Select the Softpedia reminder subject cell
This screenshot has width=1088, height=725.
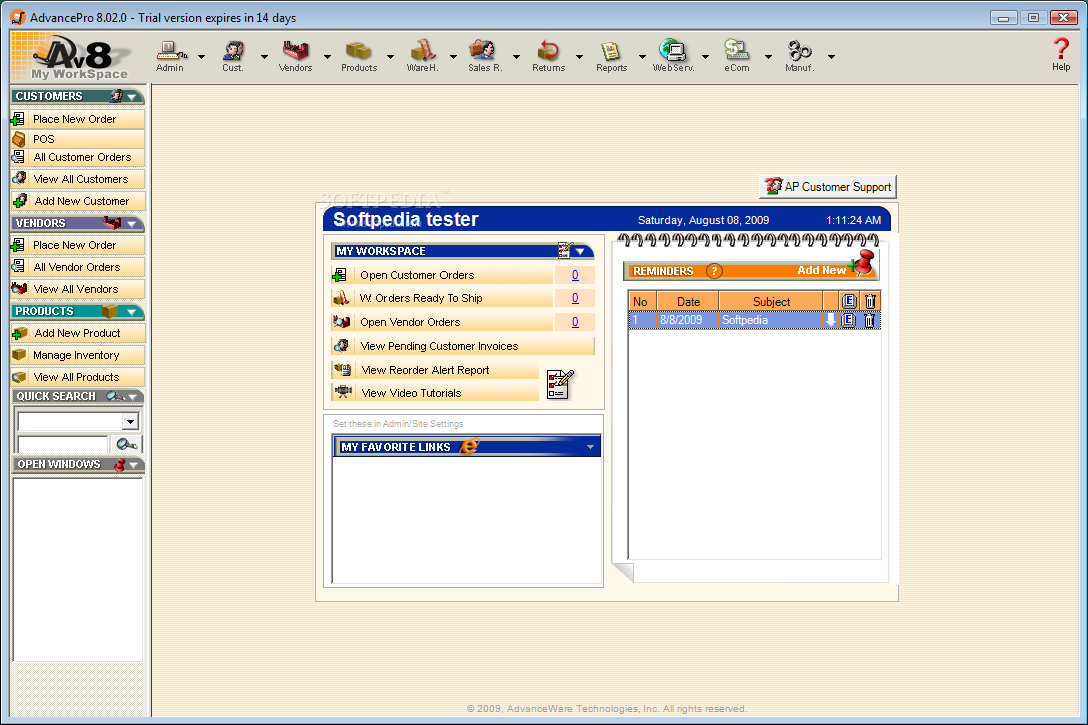771,320
